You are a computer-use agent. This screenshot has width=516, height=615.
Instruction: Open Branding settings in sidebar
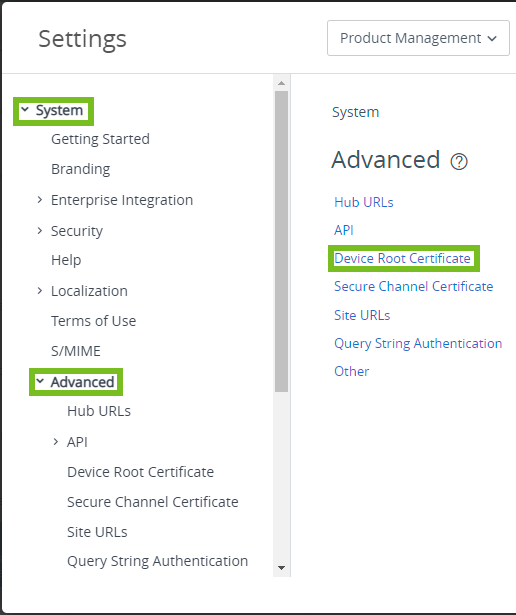point(80,169)
